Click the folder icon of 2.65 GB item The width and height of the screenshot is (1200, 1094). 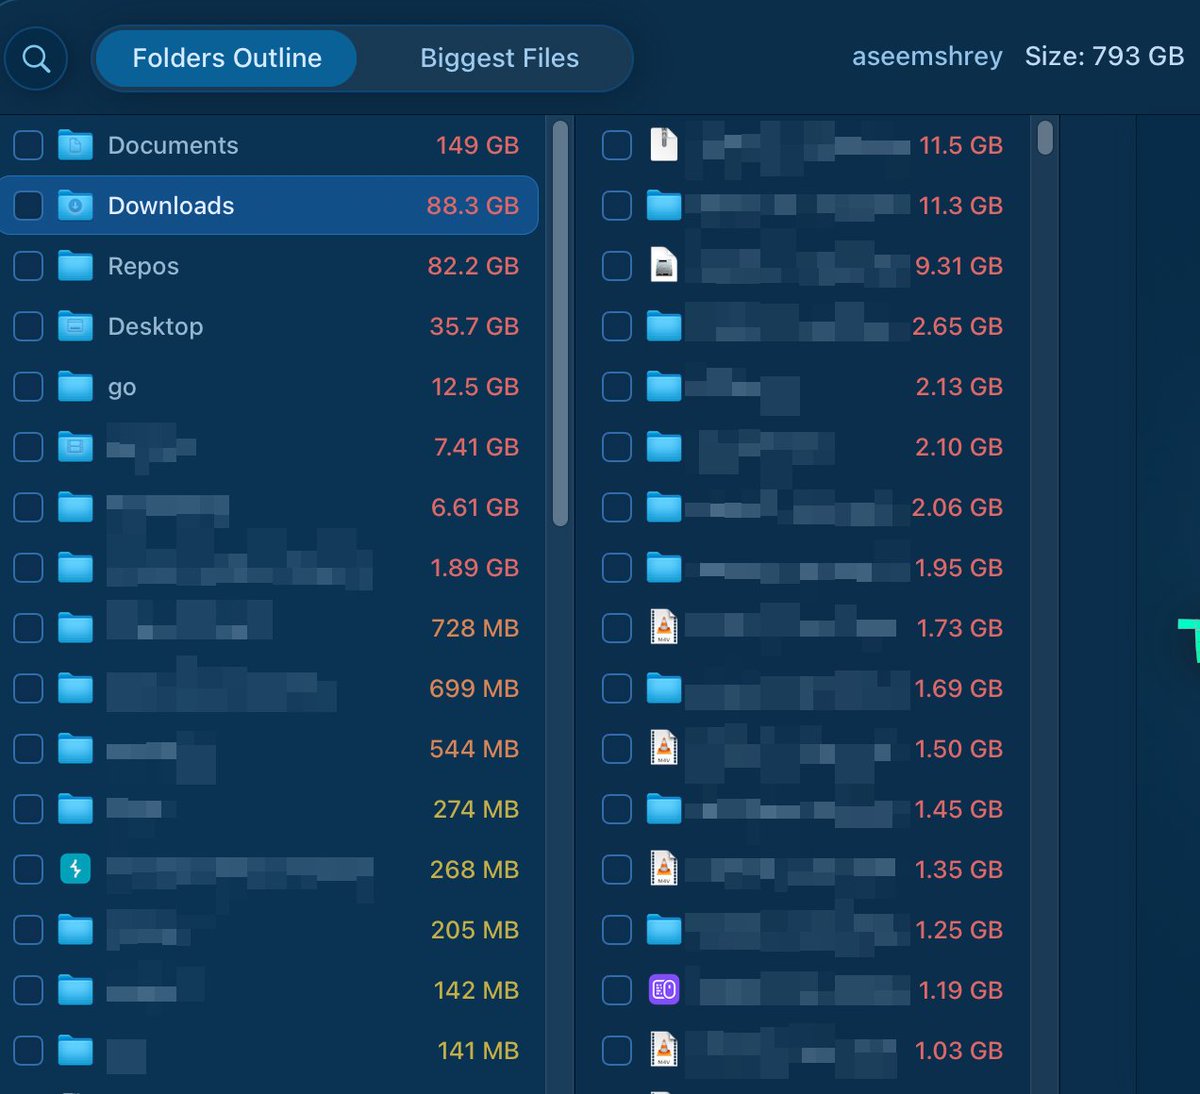coord(664,326)
